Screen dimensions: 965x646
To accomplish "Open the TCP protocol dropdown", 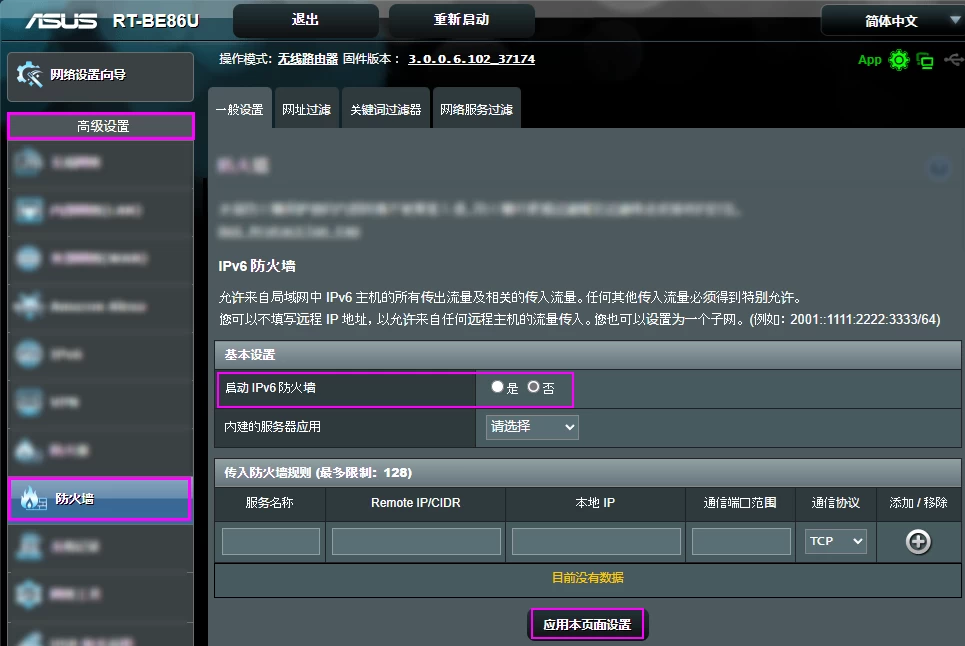I will point(835,541).
